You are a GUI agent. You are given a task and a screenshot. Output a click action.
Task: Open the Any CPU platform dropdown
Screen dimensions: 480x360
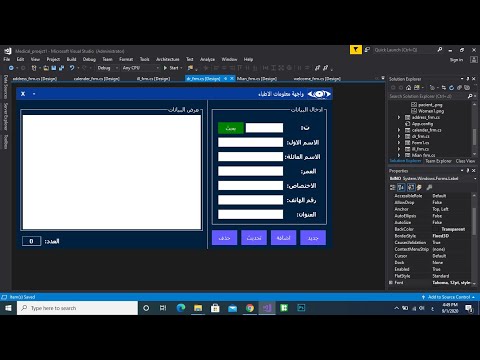[140, 68]
